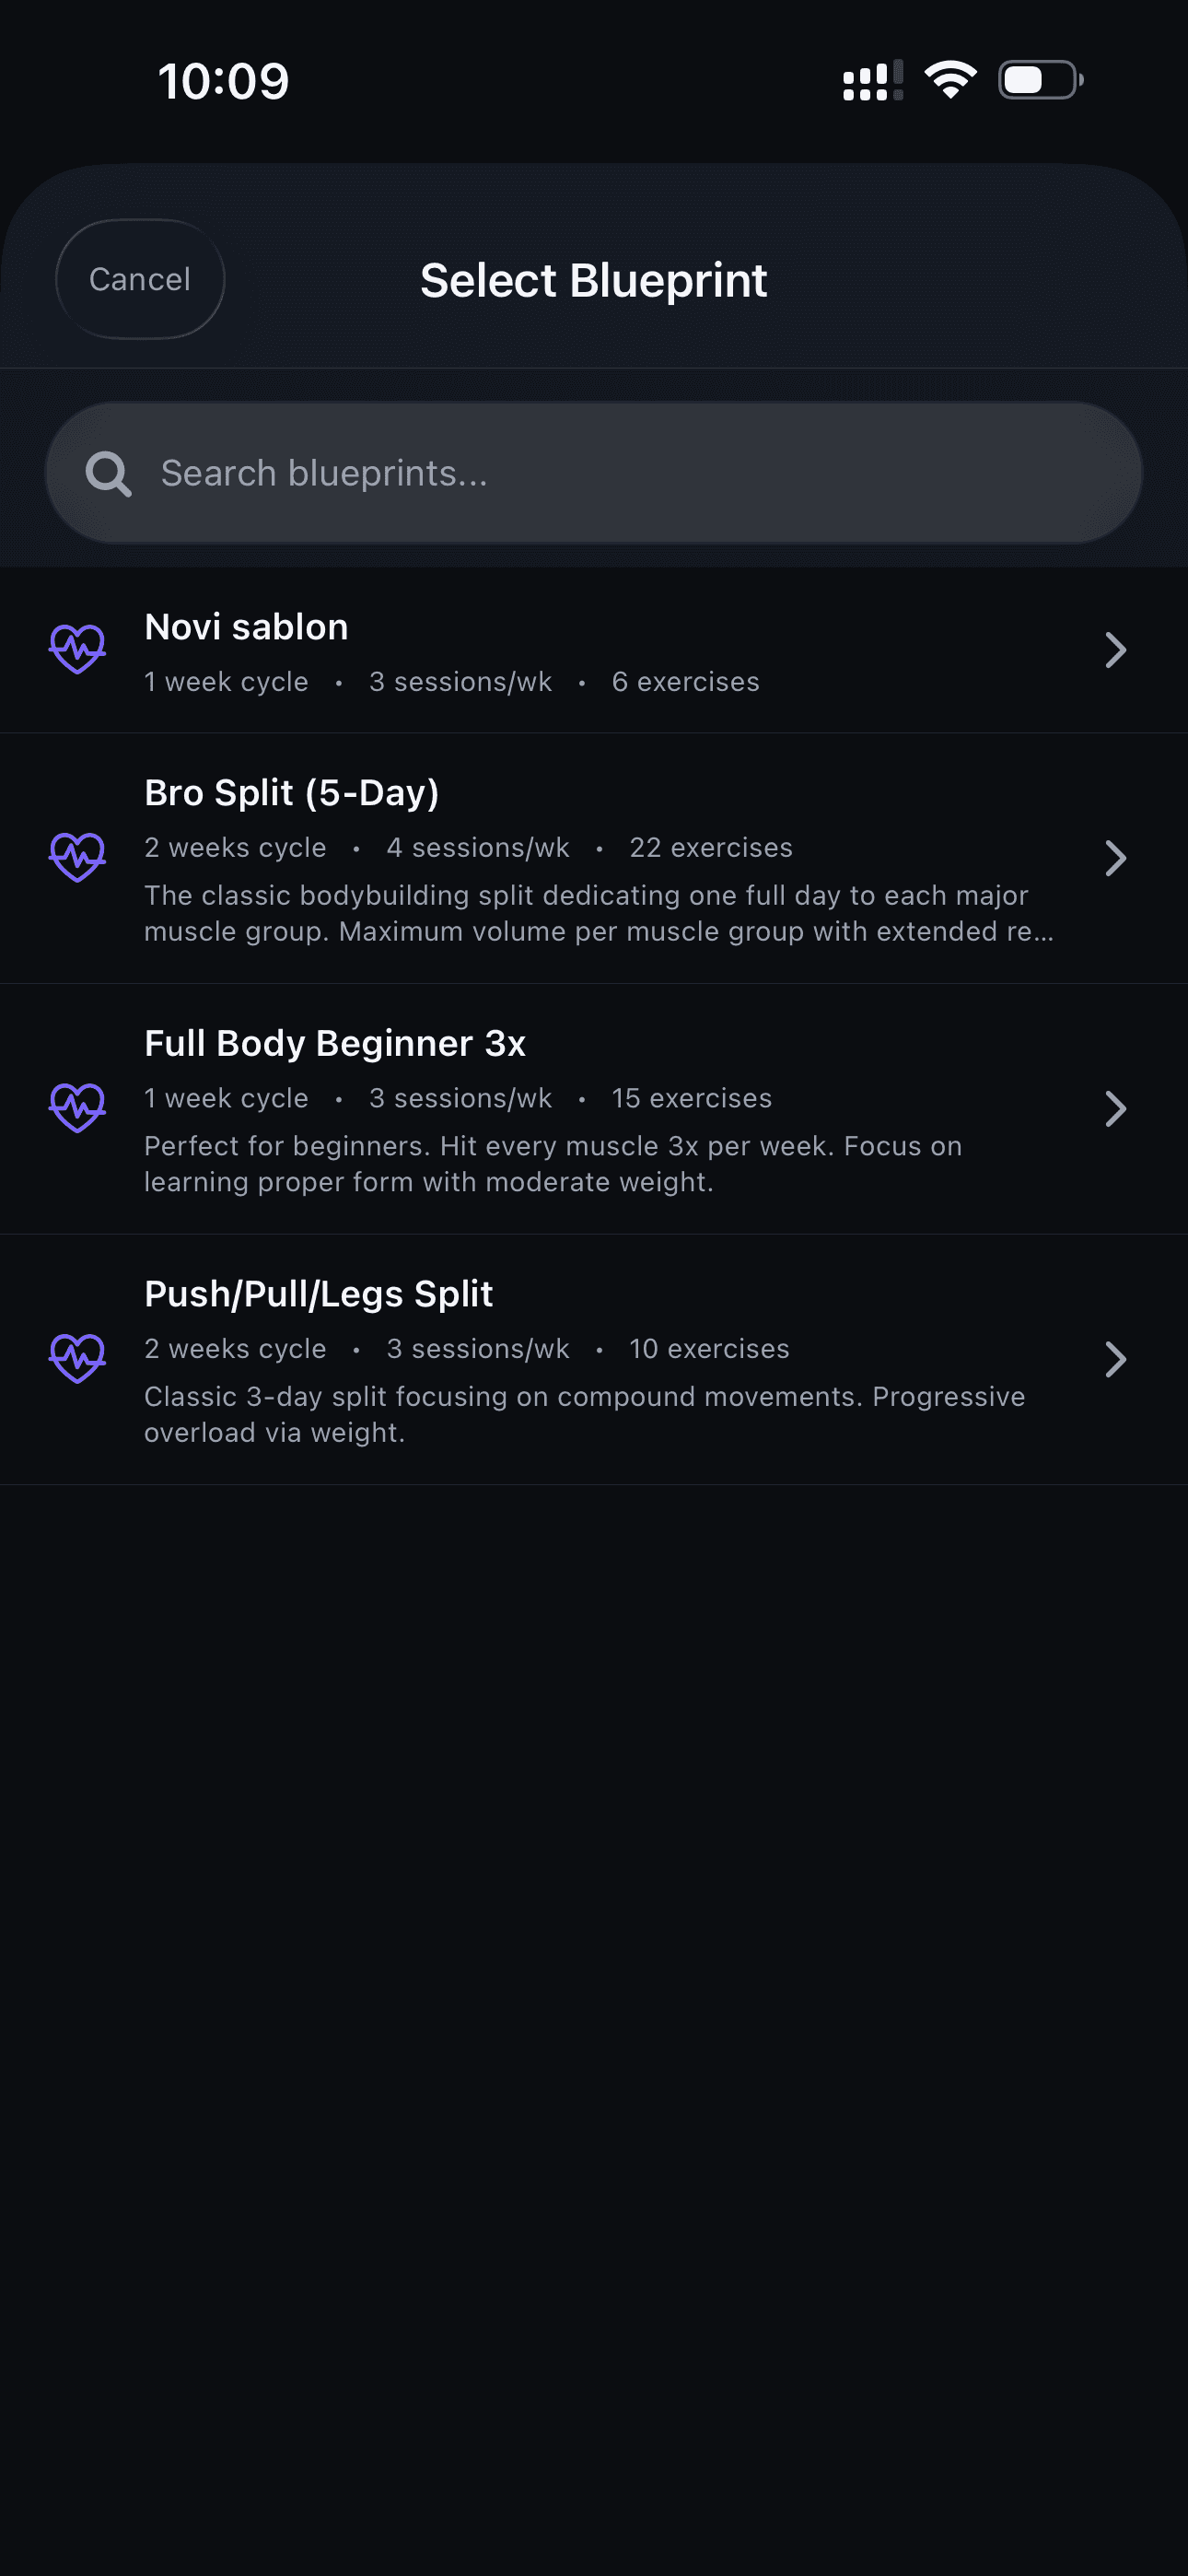Open Bro Split (5-Day) chevron arrow
This screenshot has height=2576, width=1188.
[x=1115, y=858]
